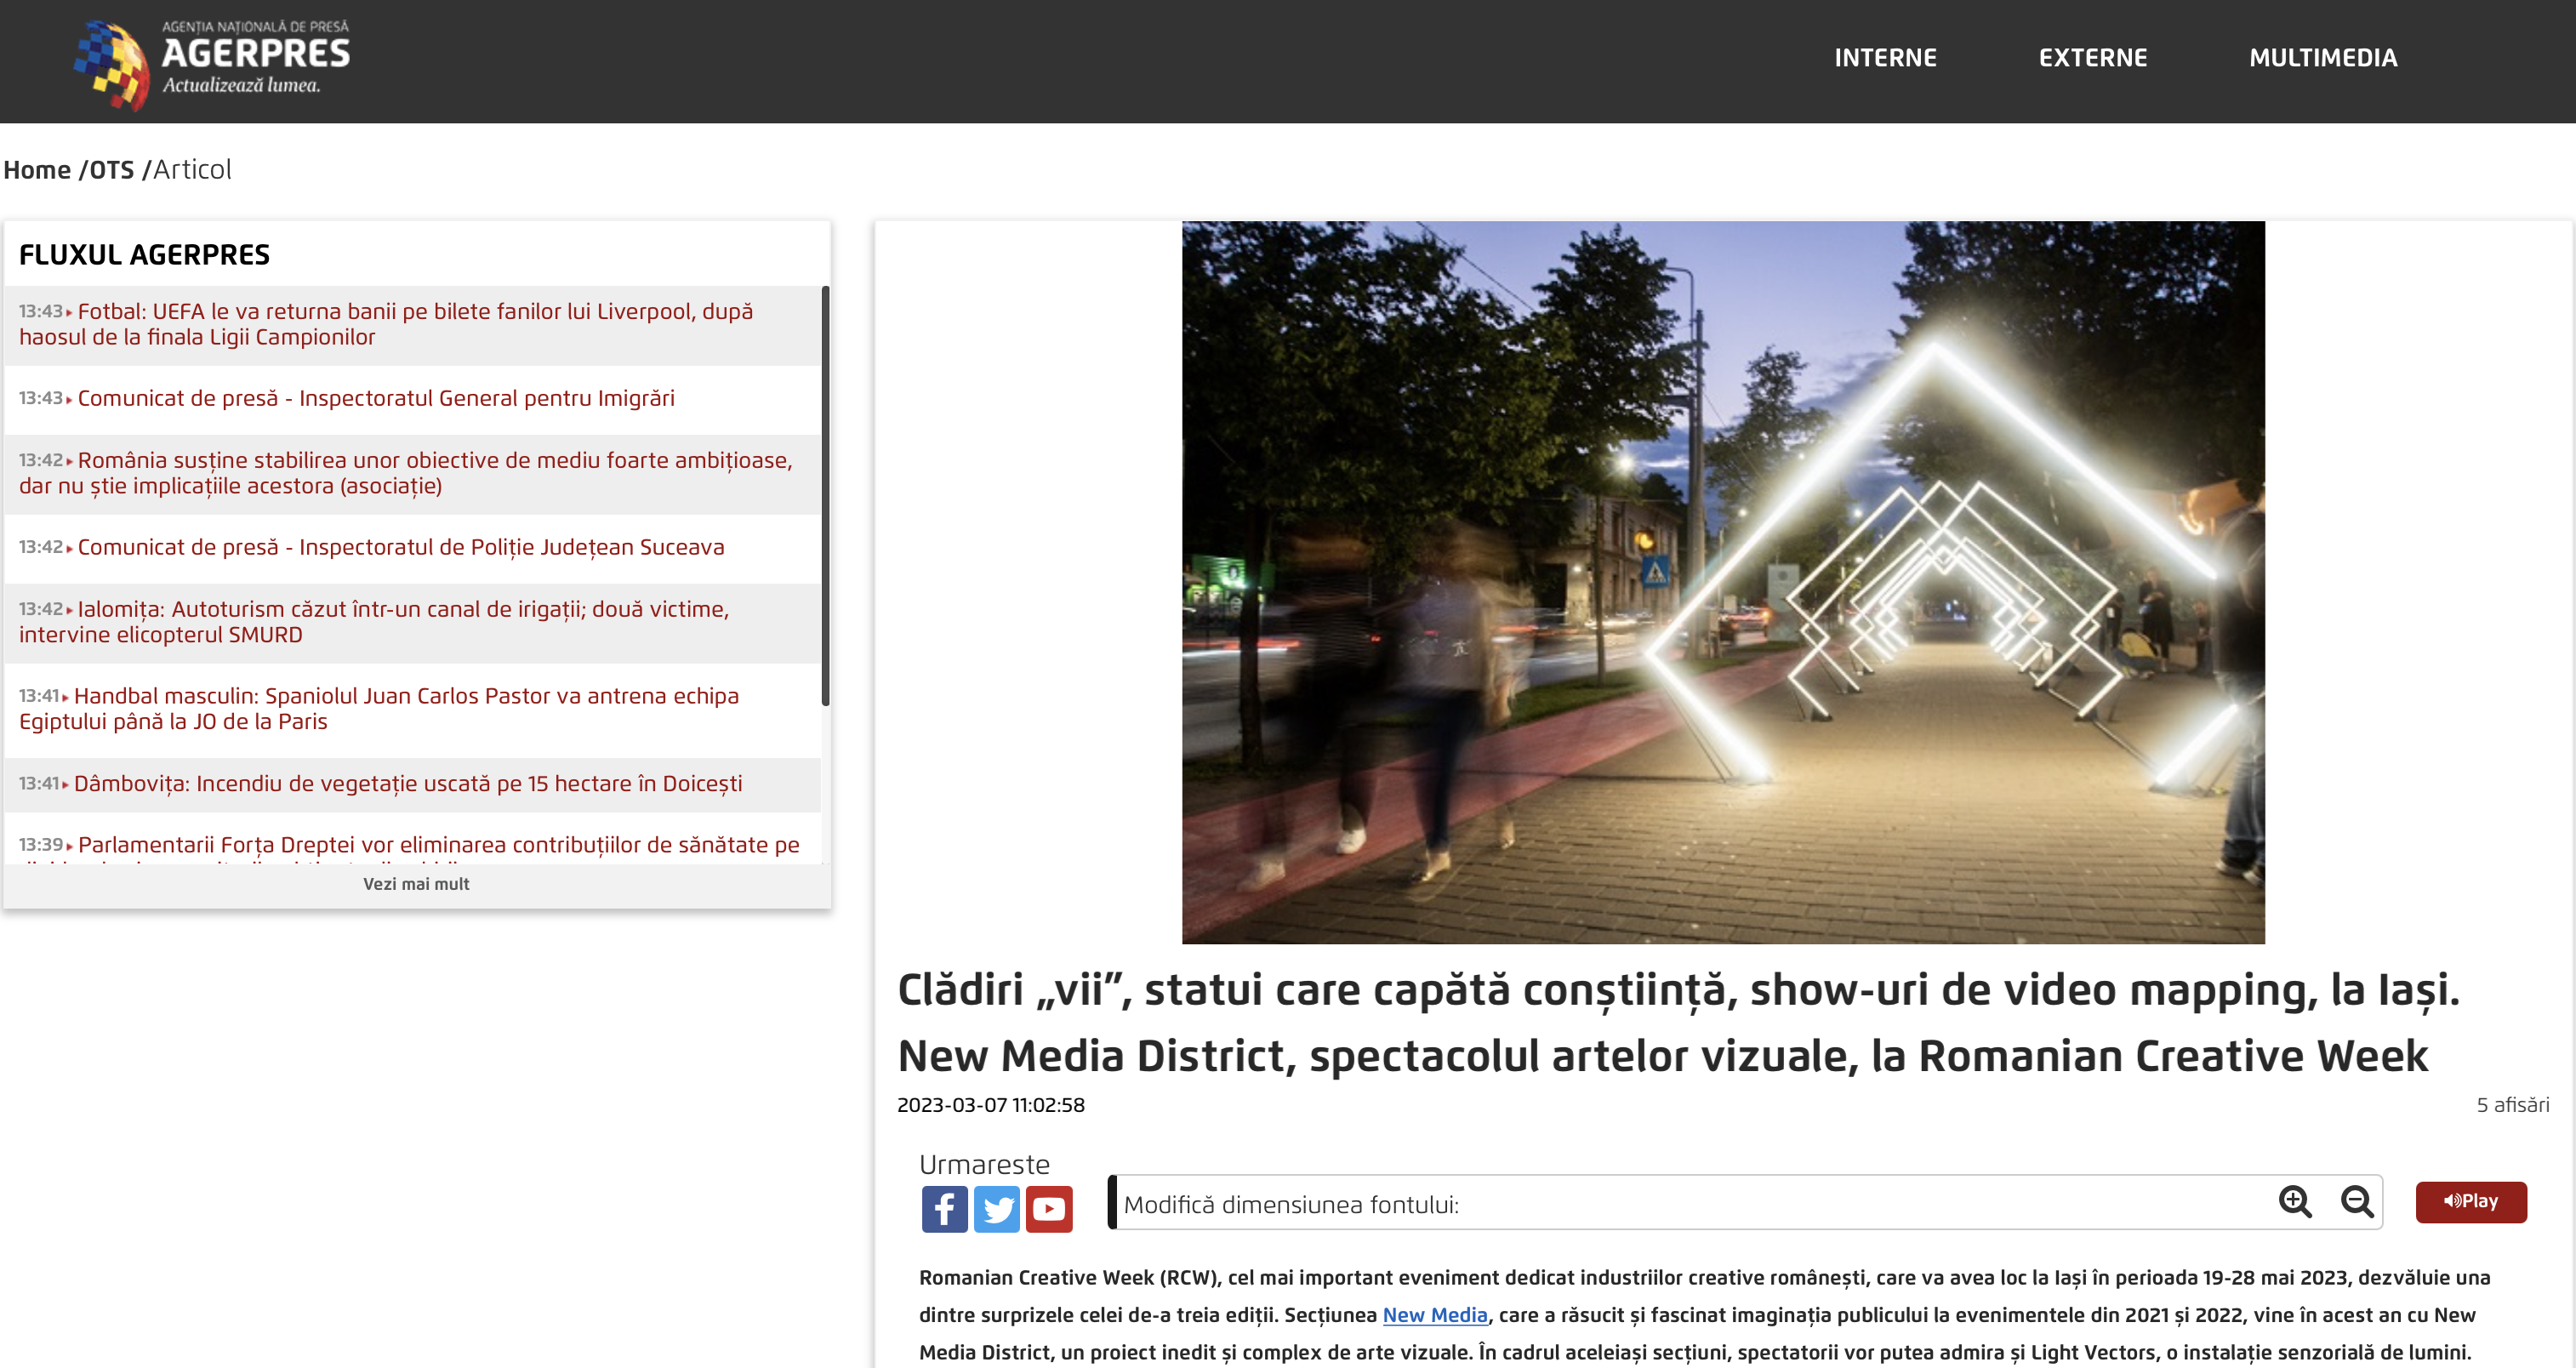Screen dimensions: 2576x1368
Task: Open the New Media link in article
Action: 1434,1315
